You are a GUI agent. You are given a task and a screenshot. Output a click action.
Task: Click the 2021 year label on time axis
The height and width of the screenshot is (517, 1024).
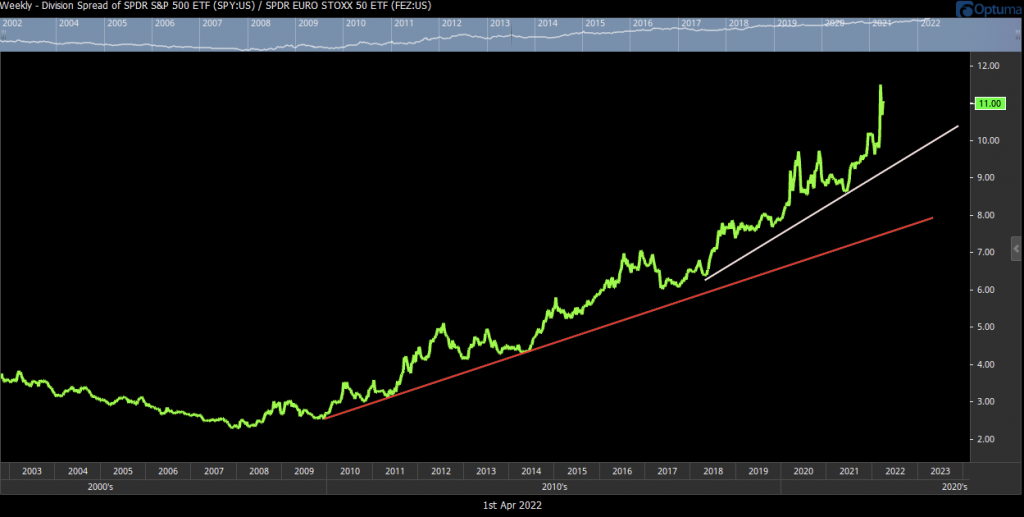coord(848,471)
